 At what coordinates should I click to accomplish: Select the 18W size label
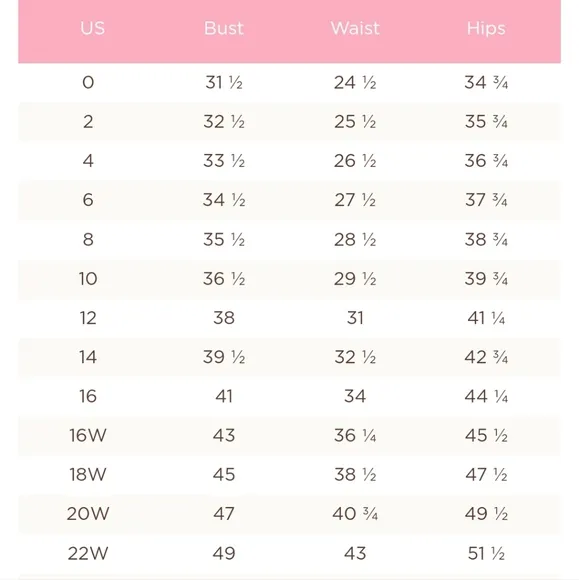pos(88,475)
